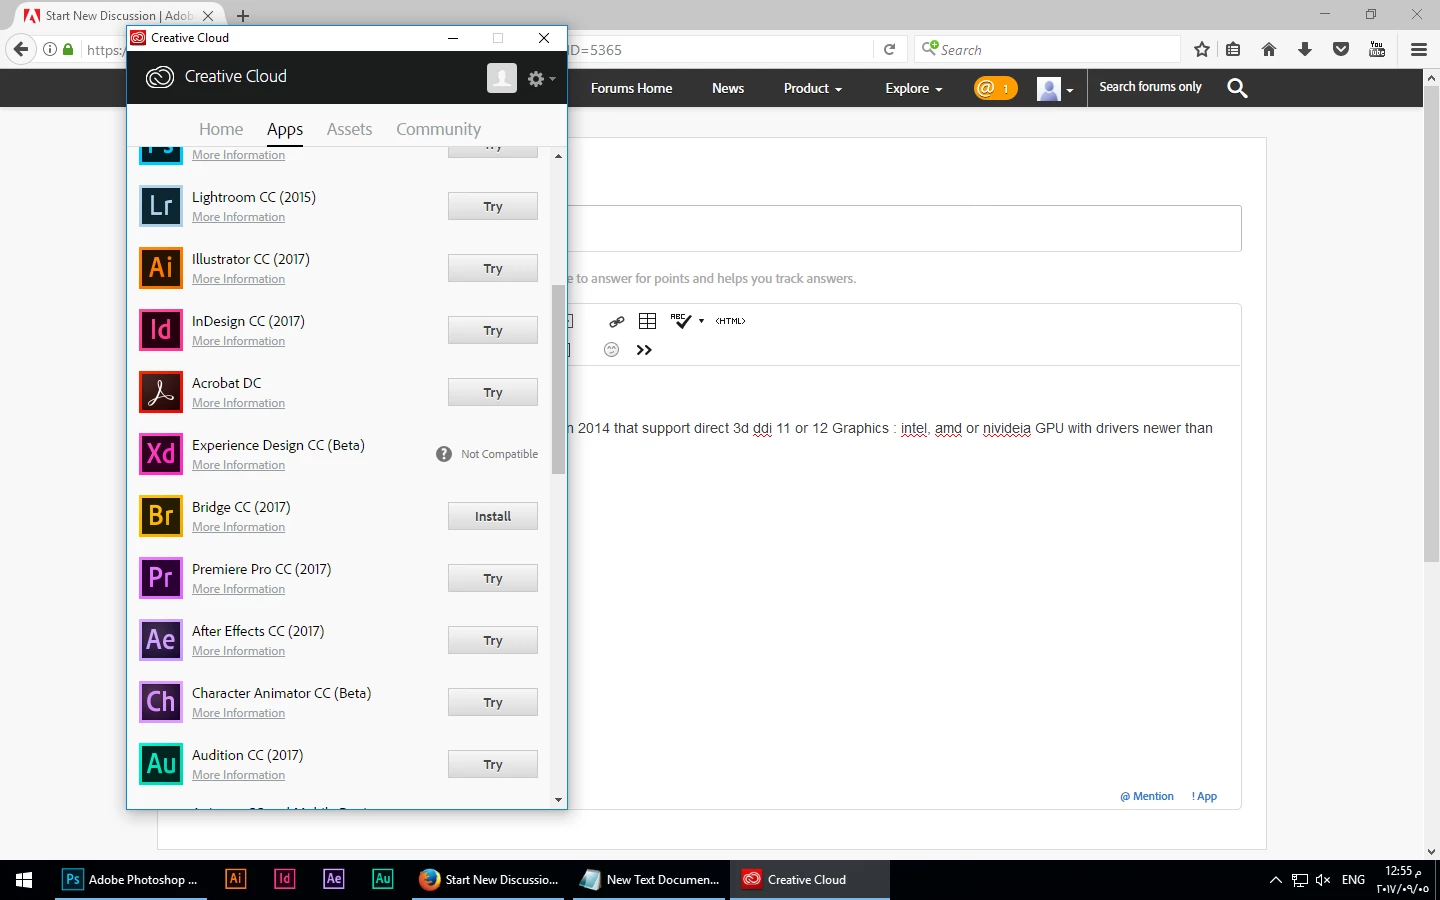Switch to Assets tab

pyautogui.click(x=349, y=129)
